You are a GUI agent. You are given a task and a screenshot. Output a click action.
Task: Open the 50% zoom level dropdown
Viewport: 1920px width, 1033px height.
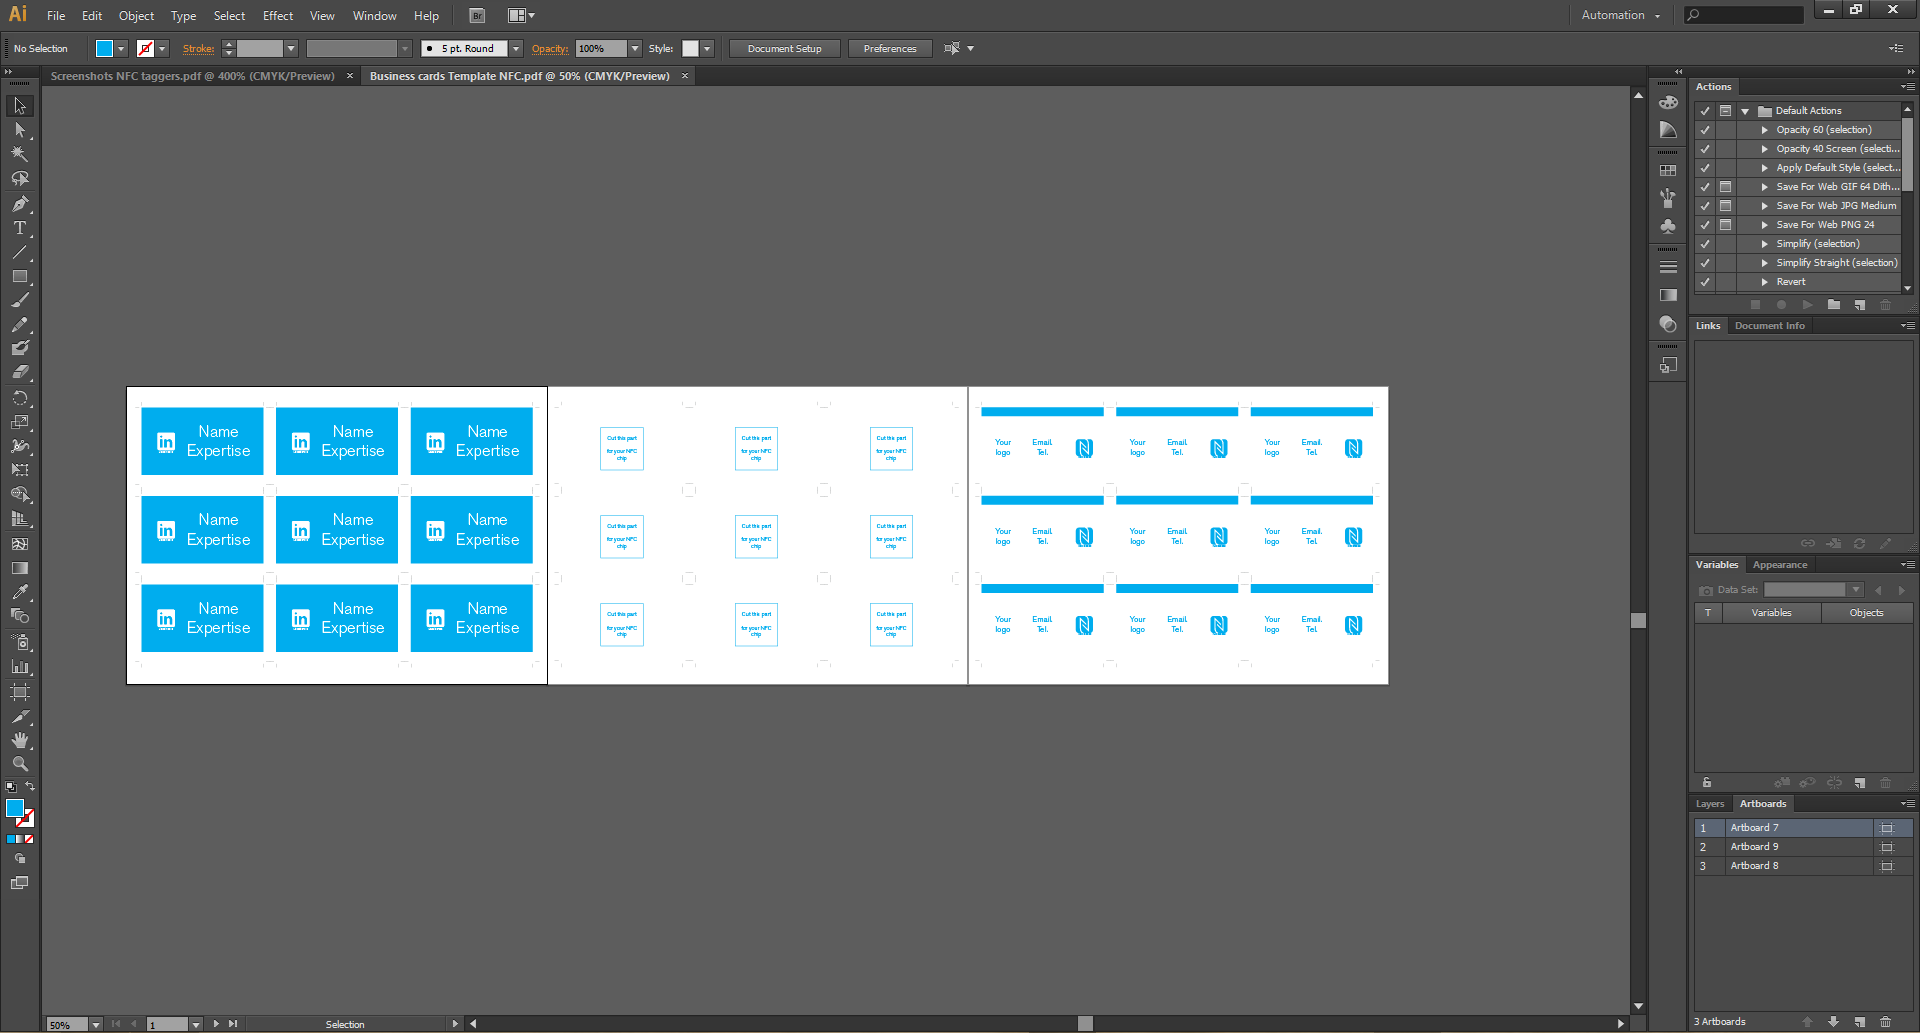(96, 1025)
